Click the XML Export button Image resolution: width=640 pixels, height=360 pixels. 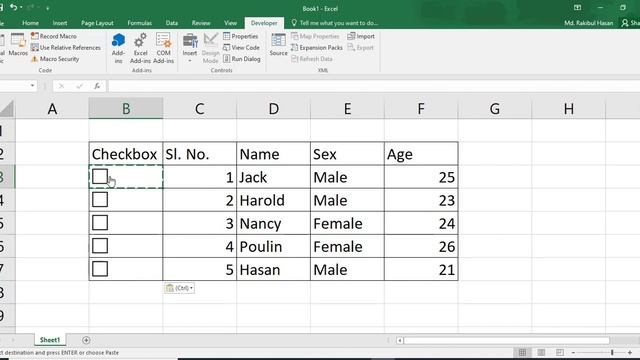click(x=361, y=47)
